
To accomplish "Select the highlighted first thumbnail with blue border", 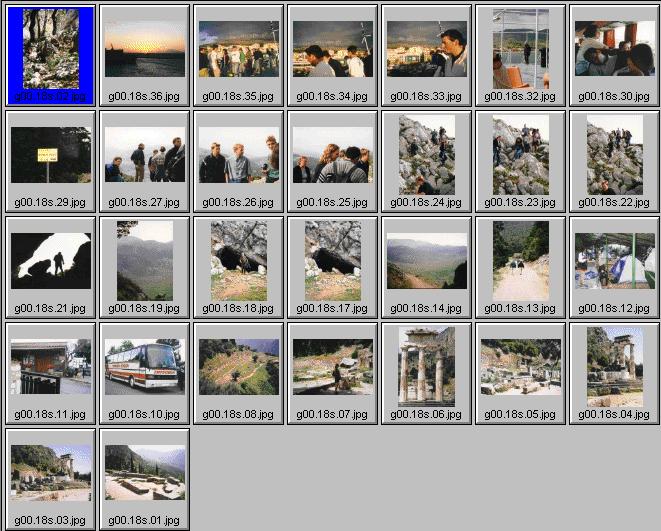I will click(51, 50).
